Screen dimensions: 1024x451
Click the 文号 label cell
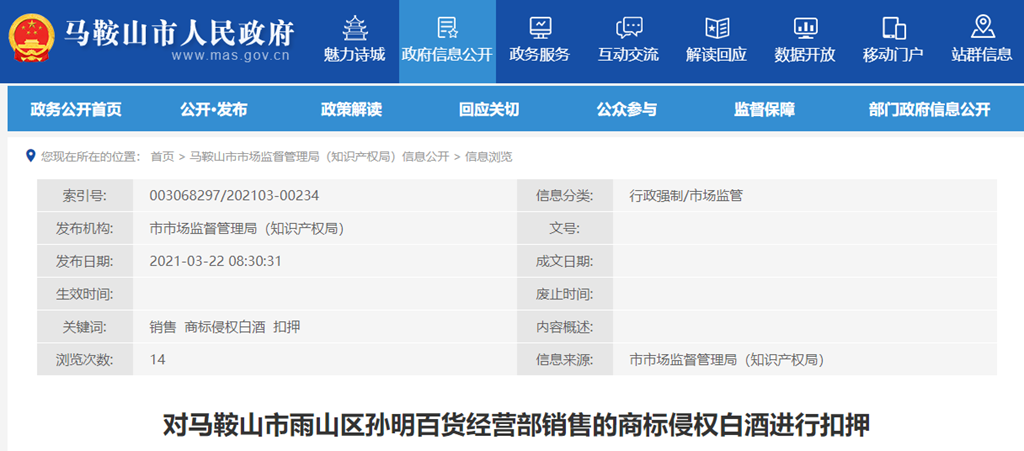click(x=565, y=228)
